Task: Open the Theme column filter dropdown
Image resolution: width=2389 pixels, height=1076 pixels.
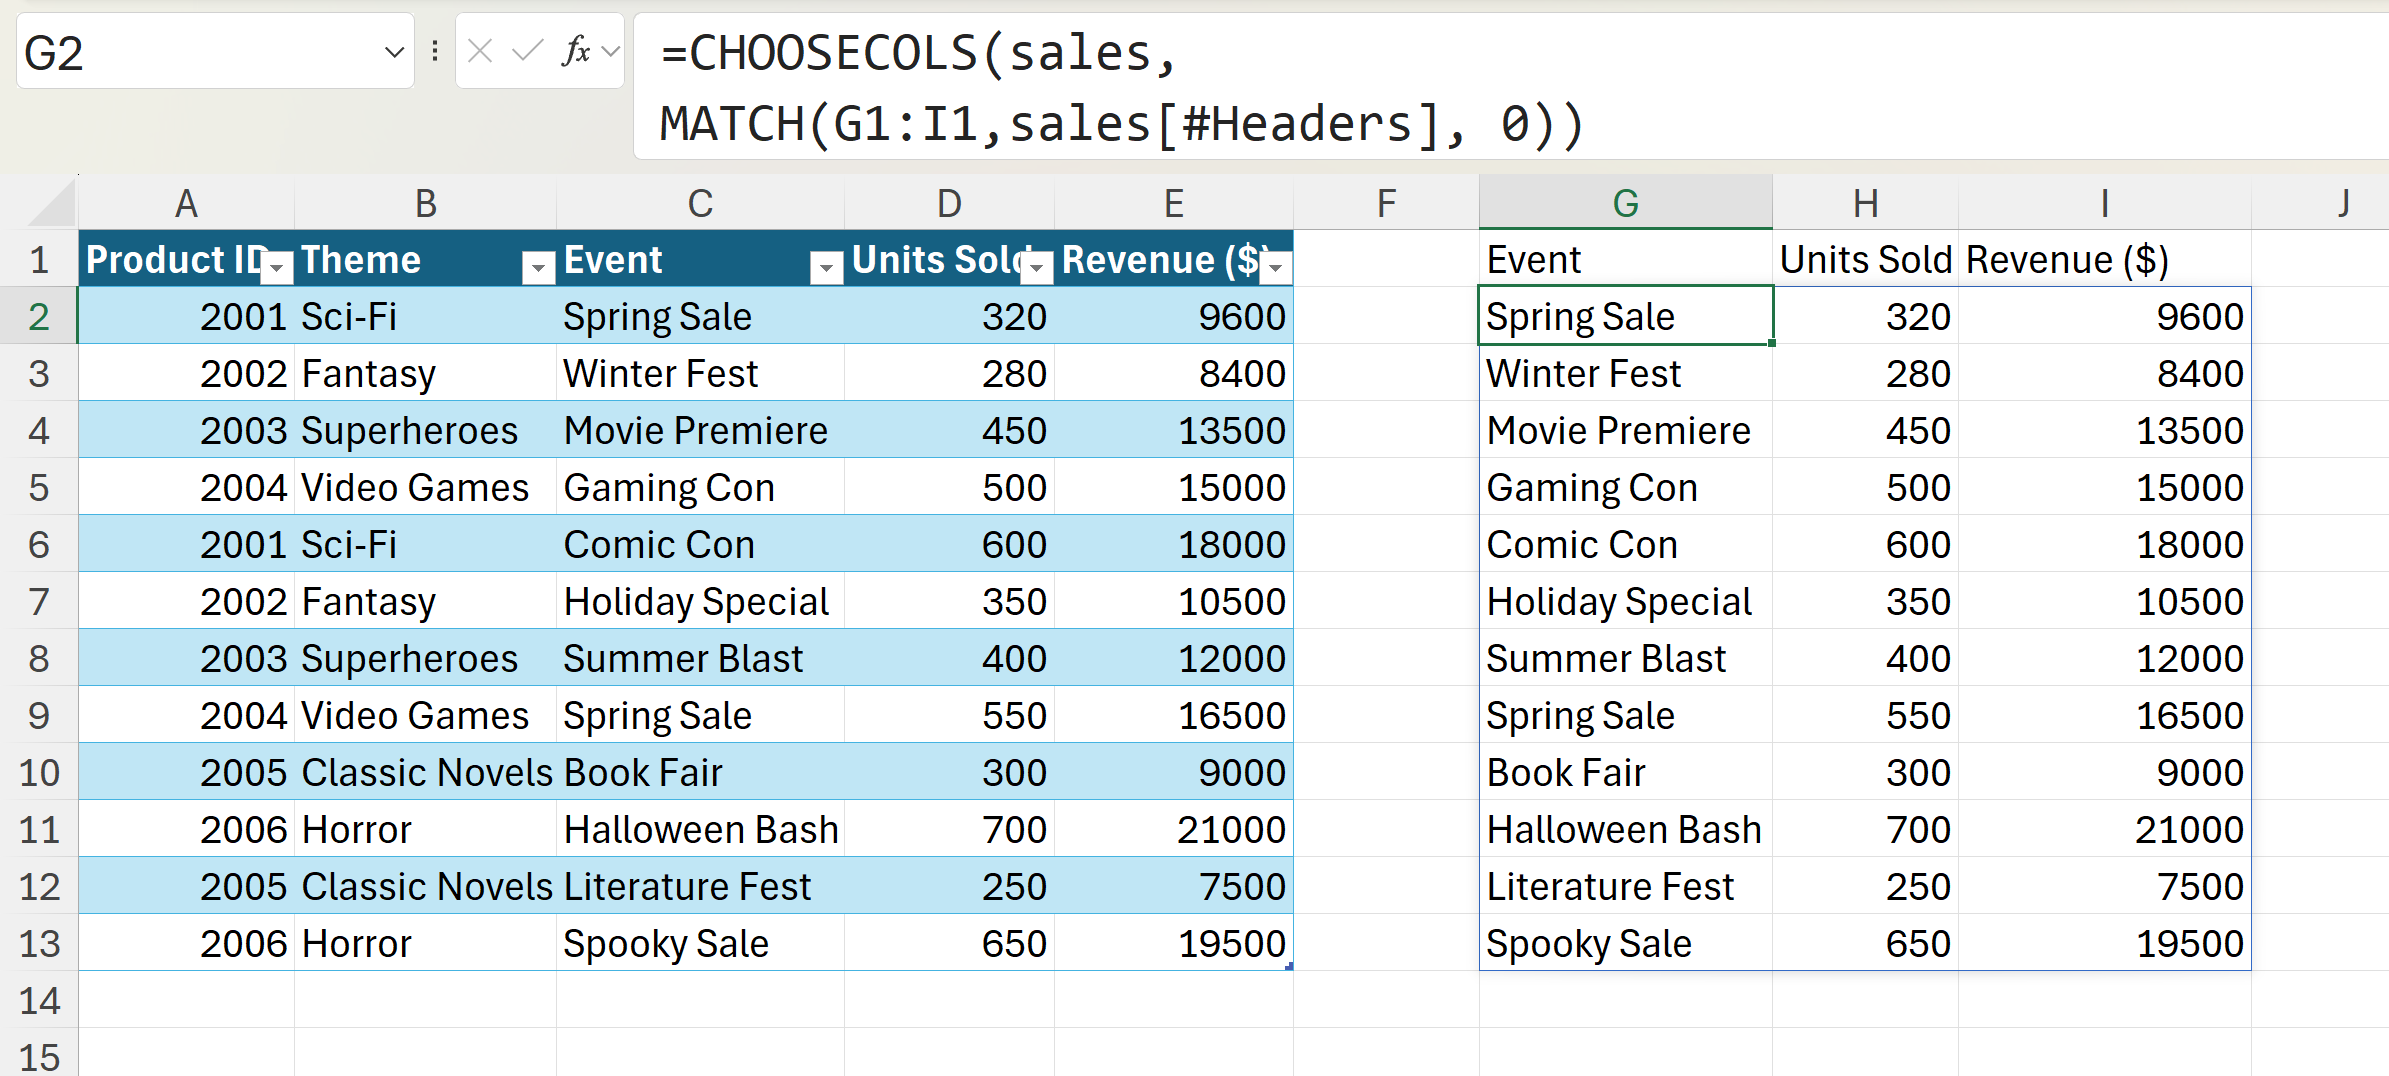Action: point(538,266)
